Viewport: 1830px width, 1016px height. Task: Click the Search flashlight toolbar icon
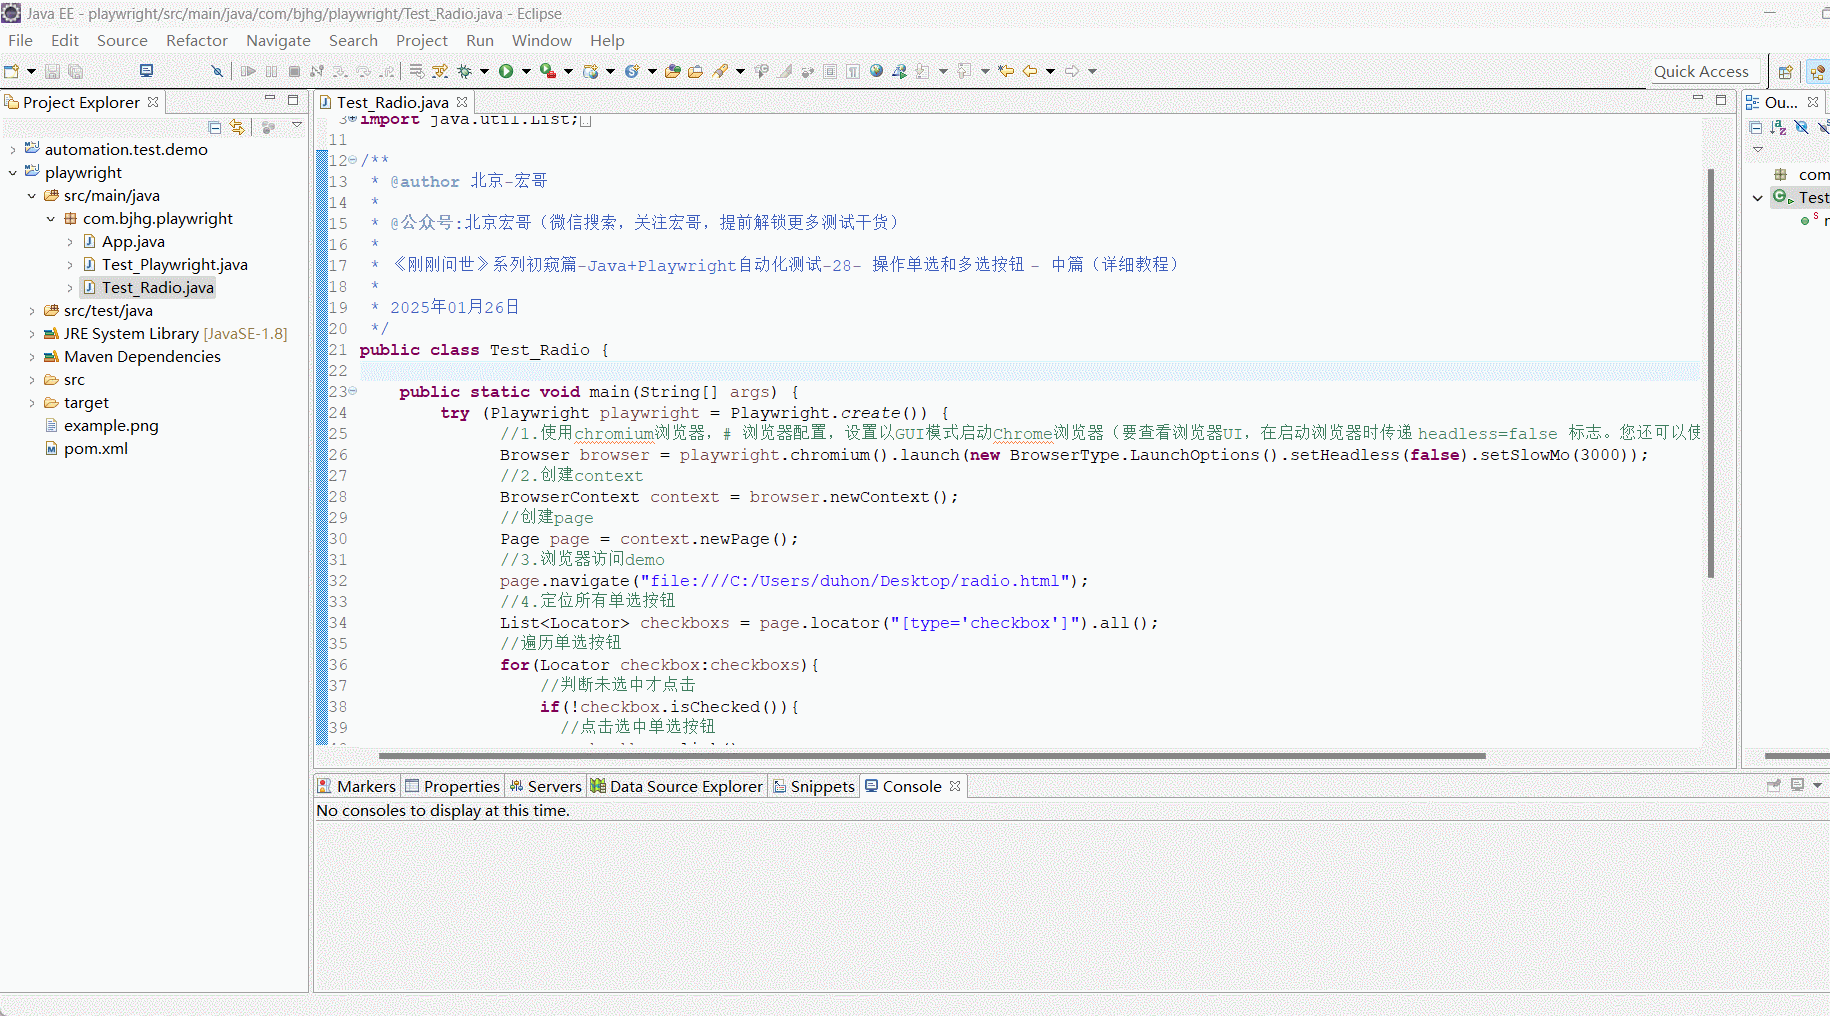(720, 71)
